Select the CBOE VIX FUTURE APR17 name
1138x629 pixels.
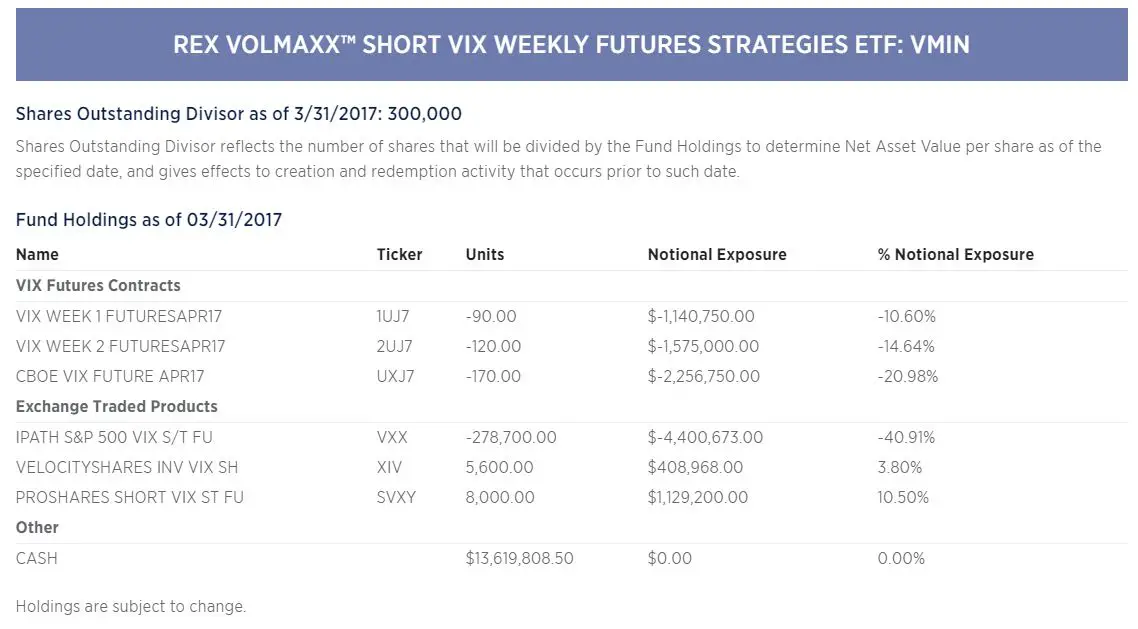click(x=110, y=377)
